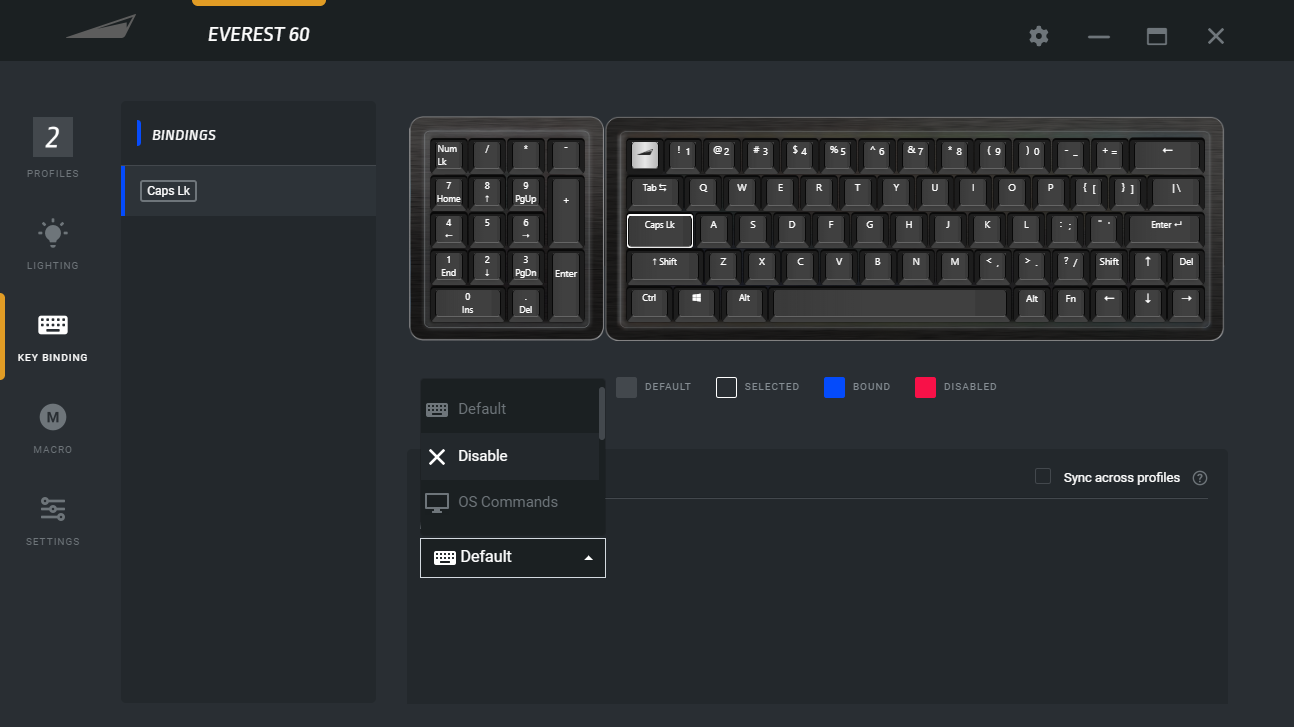Select the Caps Lk key on keyboard
Image resolution: width=1294 pixels, height=727 pixels.
pyautogui.click(x=660, y=230)
